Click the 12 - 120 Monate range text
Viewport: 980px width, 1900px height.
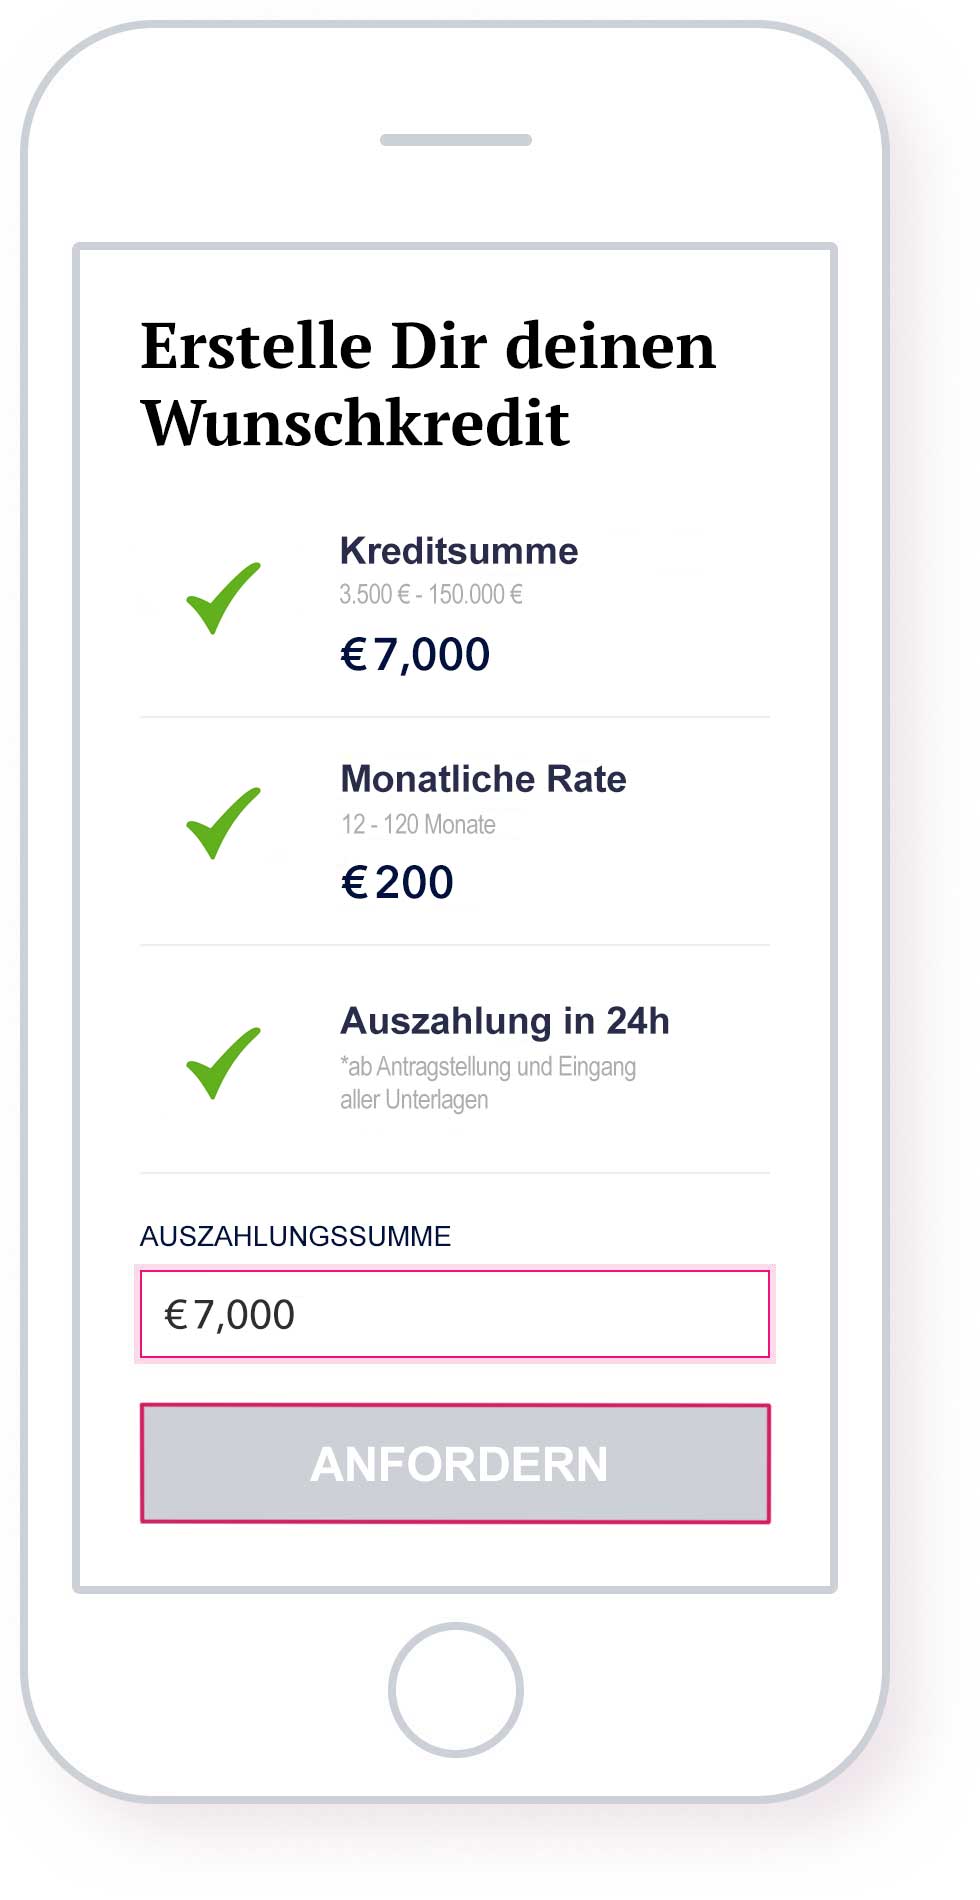pos(418,825)
